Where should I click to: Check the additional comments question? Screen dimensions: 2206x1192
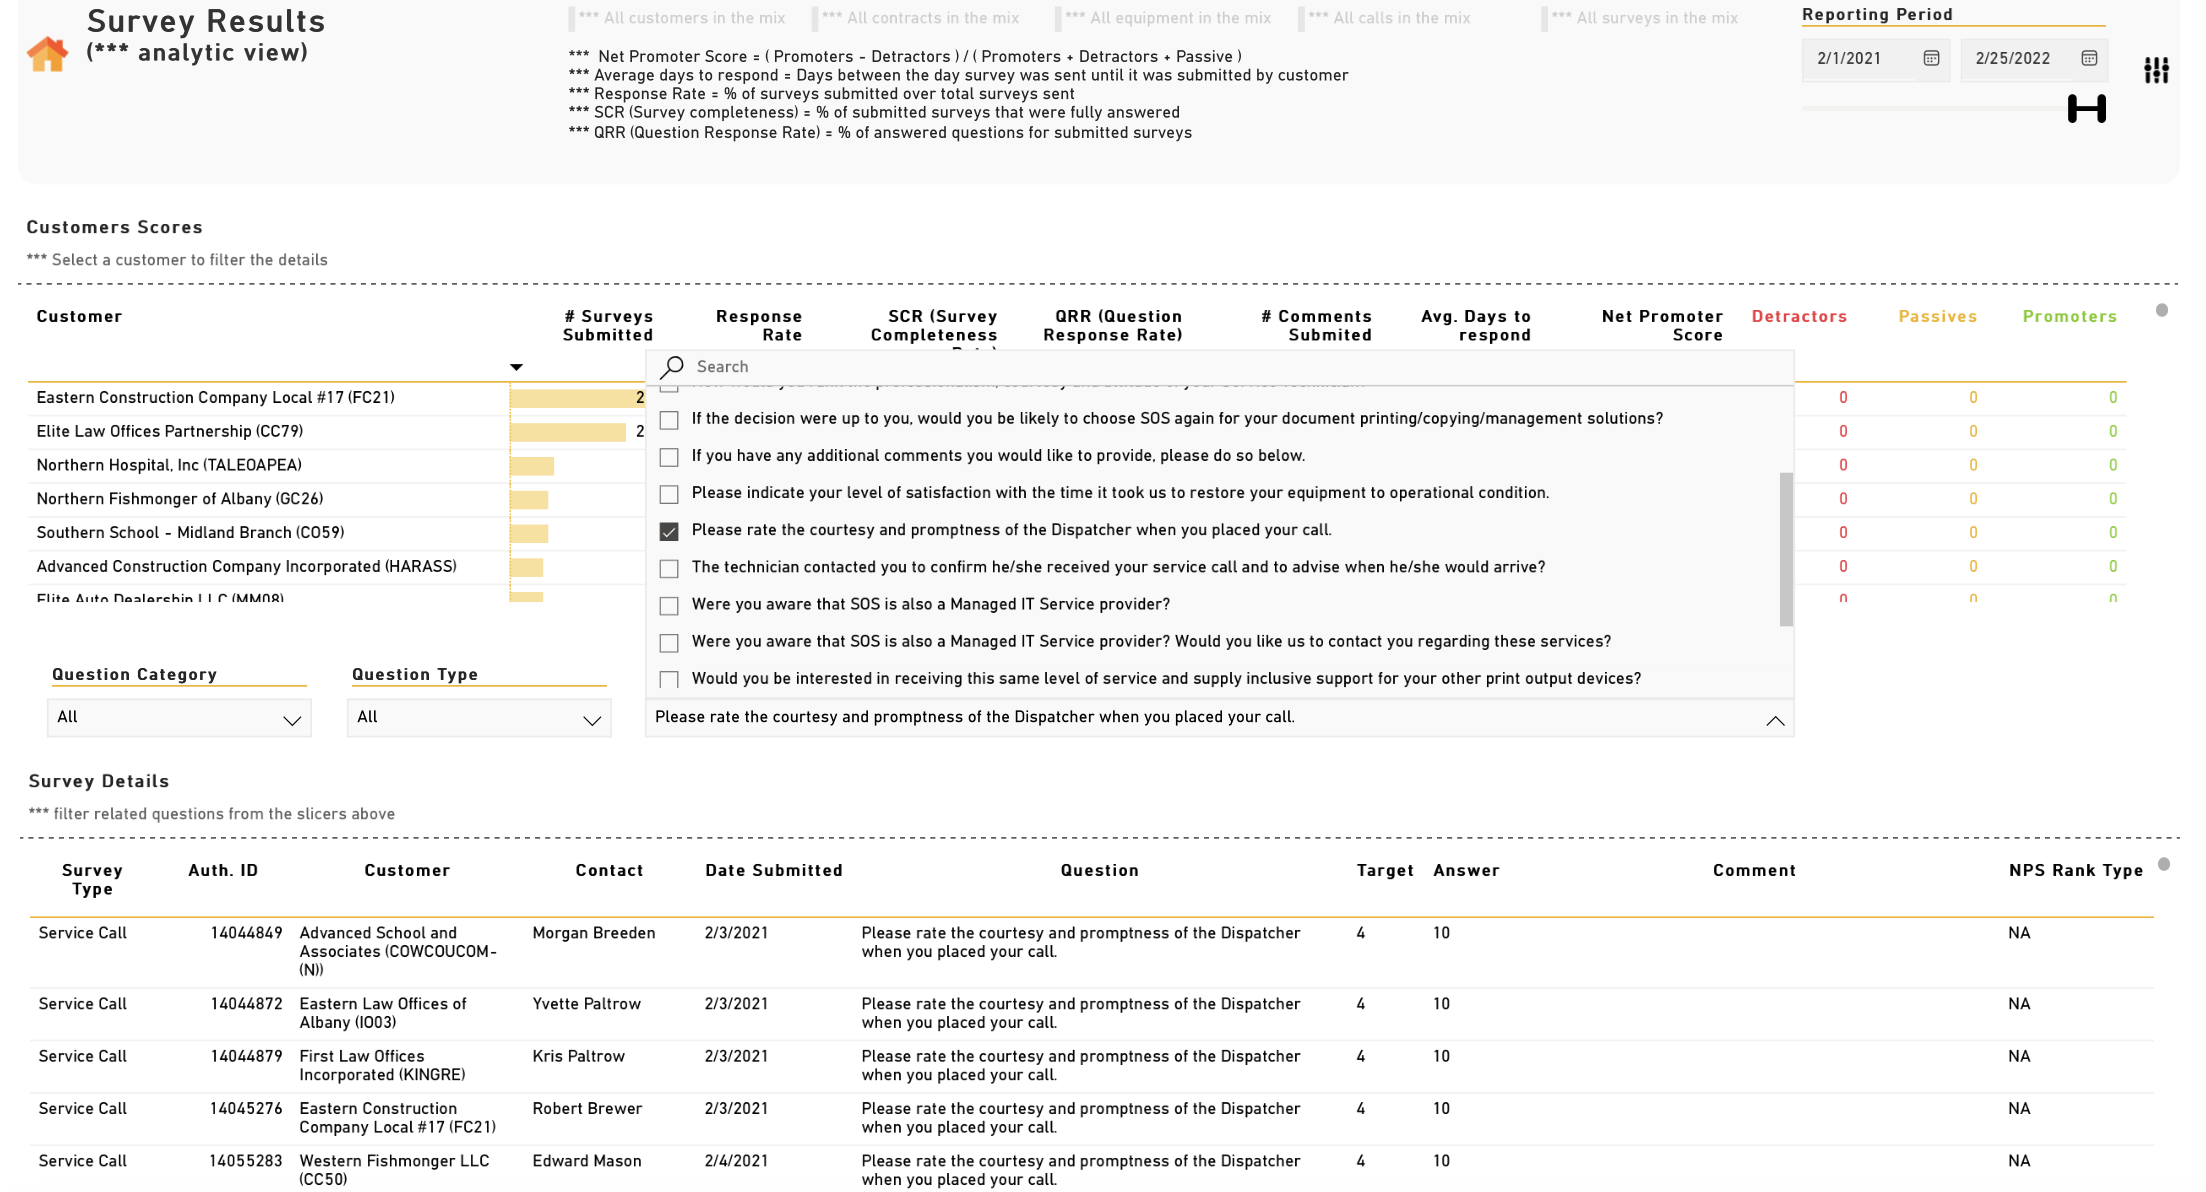(x=669, y=457)
